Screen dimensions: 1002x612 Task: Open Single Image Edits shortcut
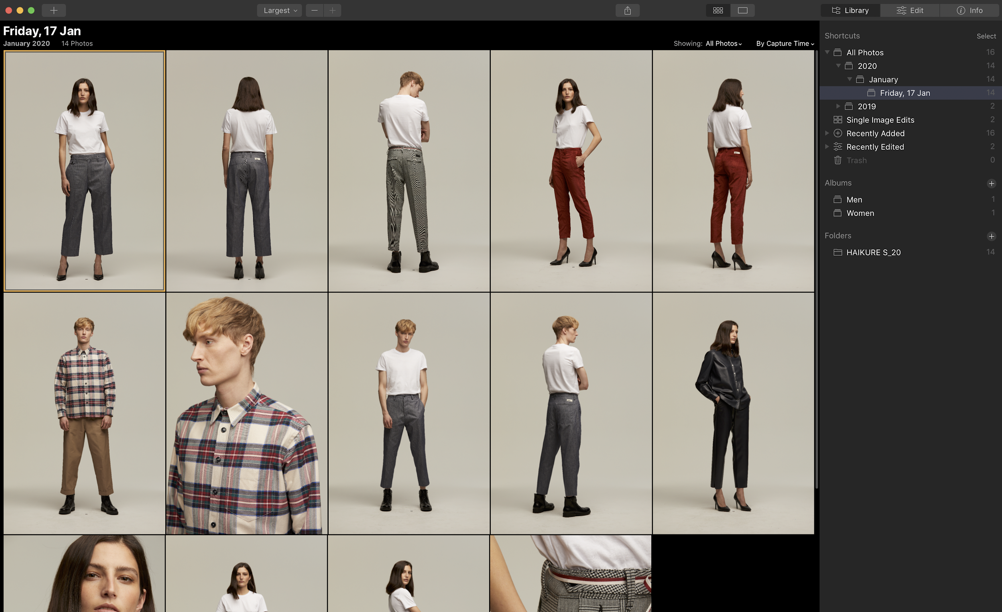[x=879, y=120]
